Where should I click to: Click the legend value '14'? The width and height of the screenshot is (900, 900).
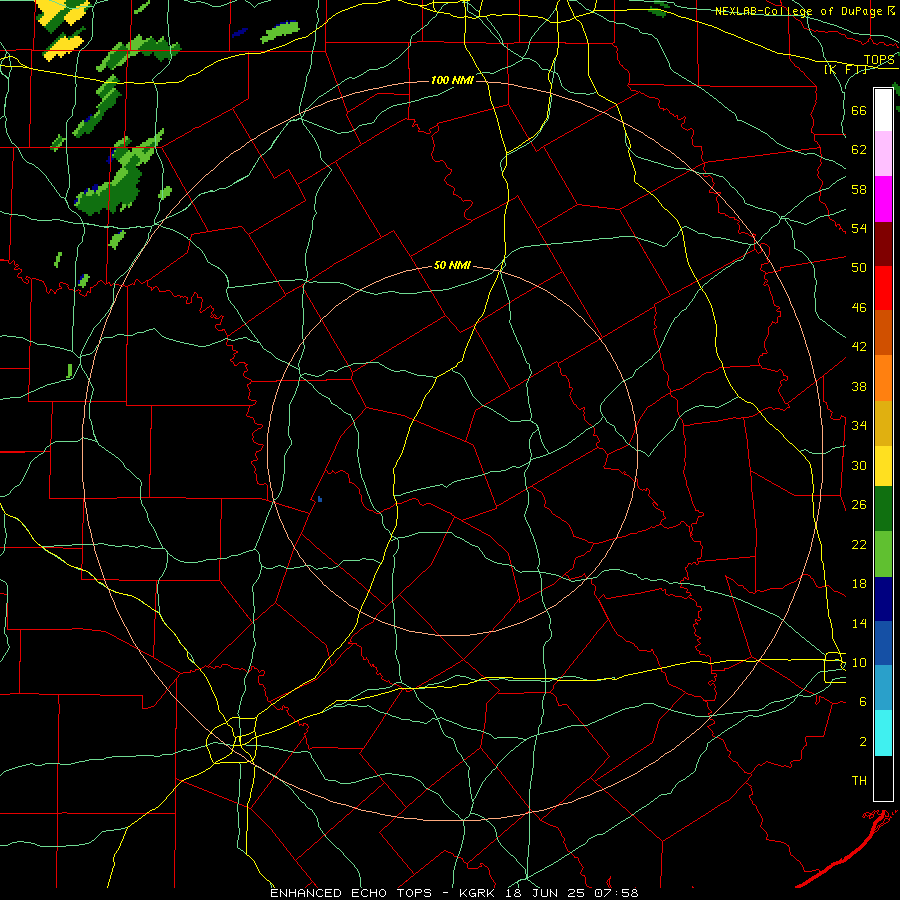[x=859, y=623]
